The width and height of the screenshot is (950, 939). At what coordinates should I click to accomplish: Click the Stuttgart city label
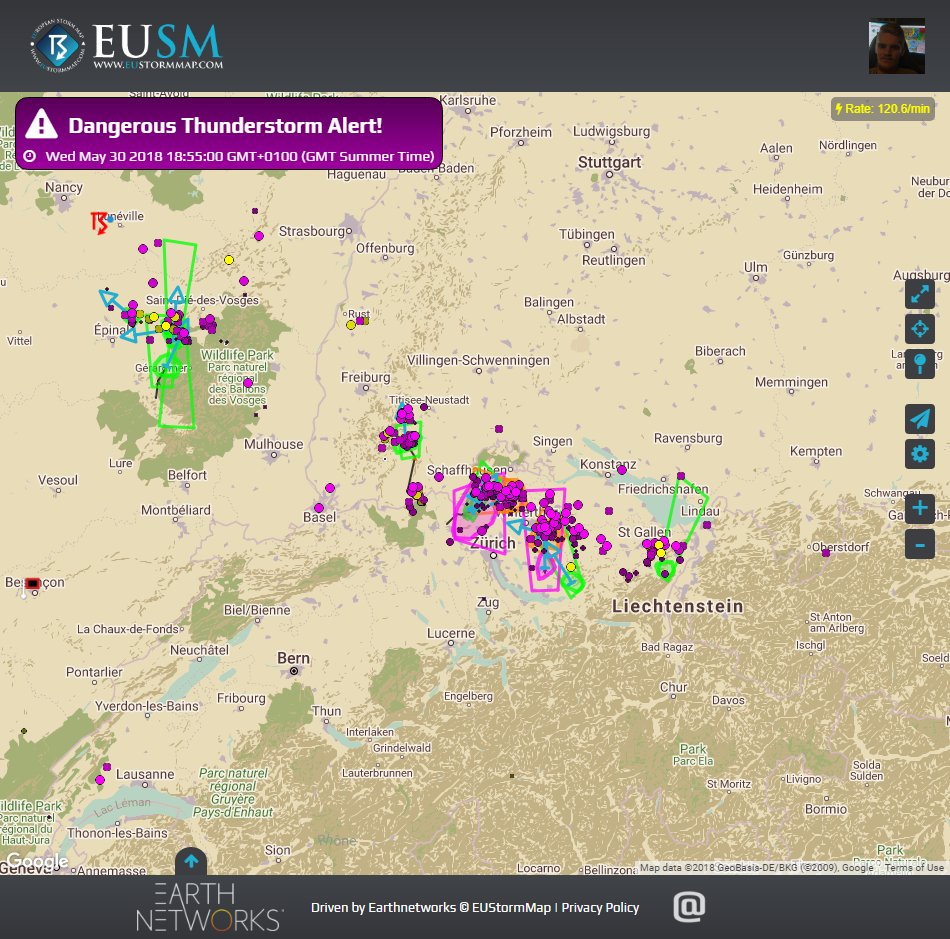point(609,162)
